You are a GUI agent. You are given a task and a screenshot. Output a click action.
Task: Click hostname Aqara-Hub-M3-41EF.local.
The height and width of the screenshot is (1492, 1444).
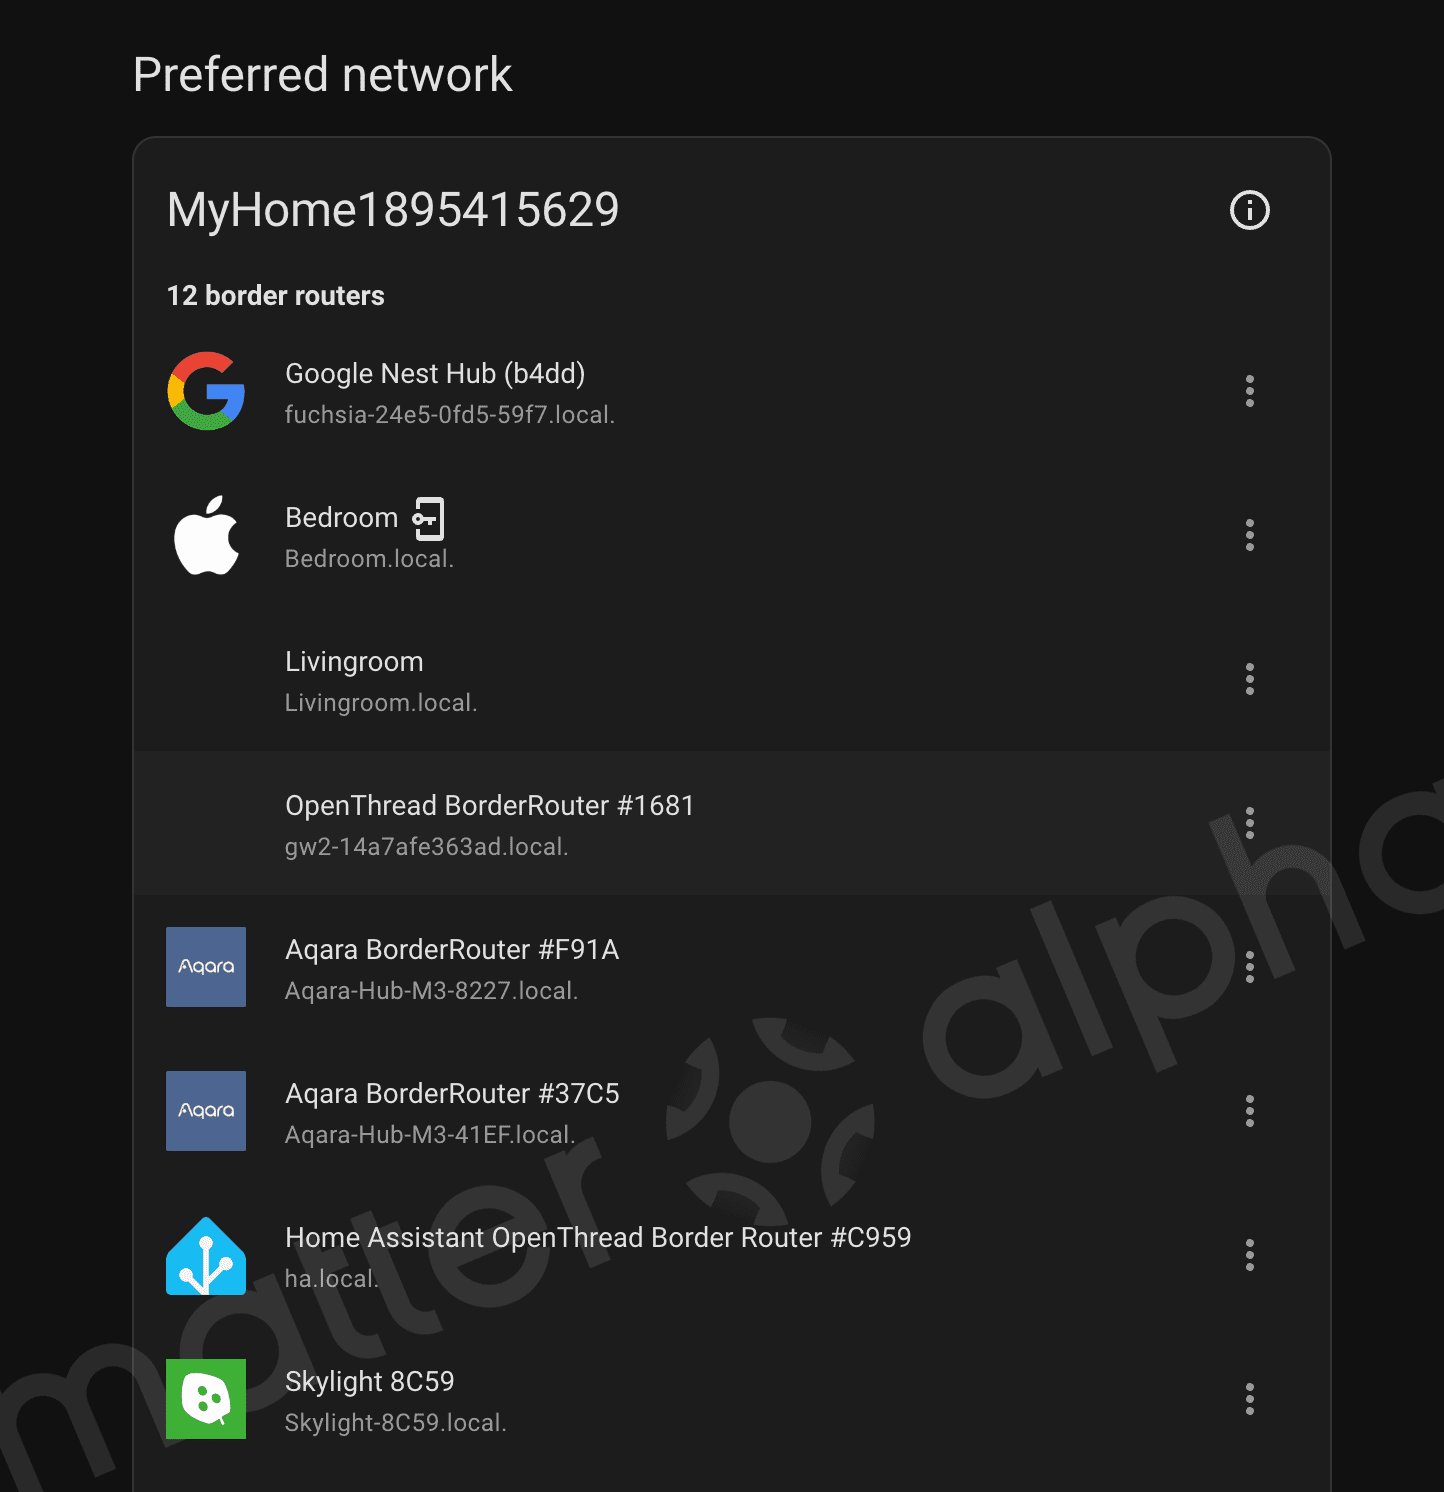point(430,1135)
